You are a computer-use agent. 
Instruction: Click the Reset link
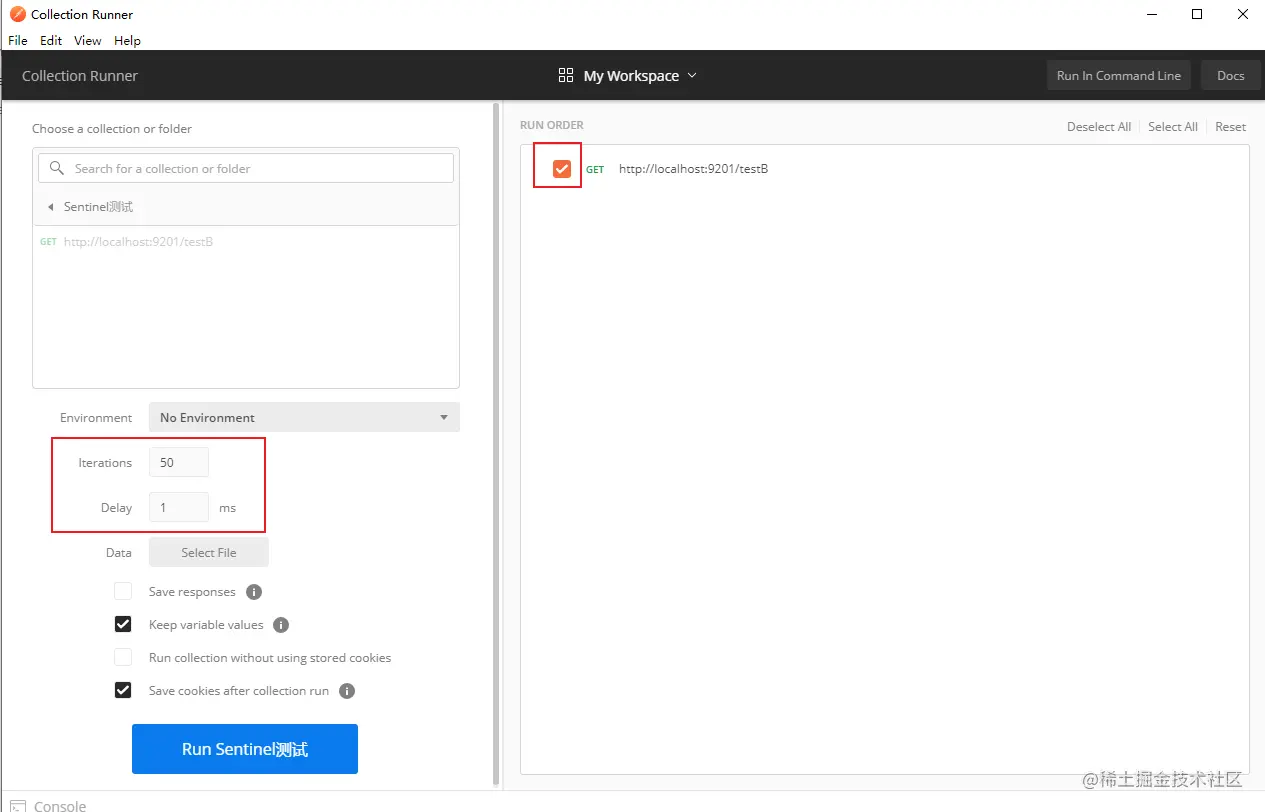point(1231,127)
